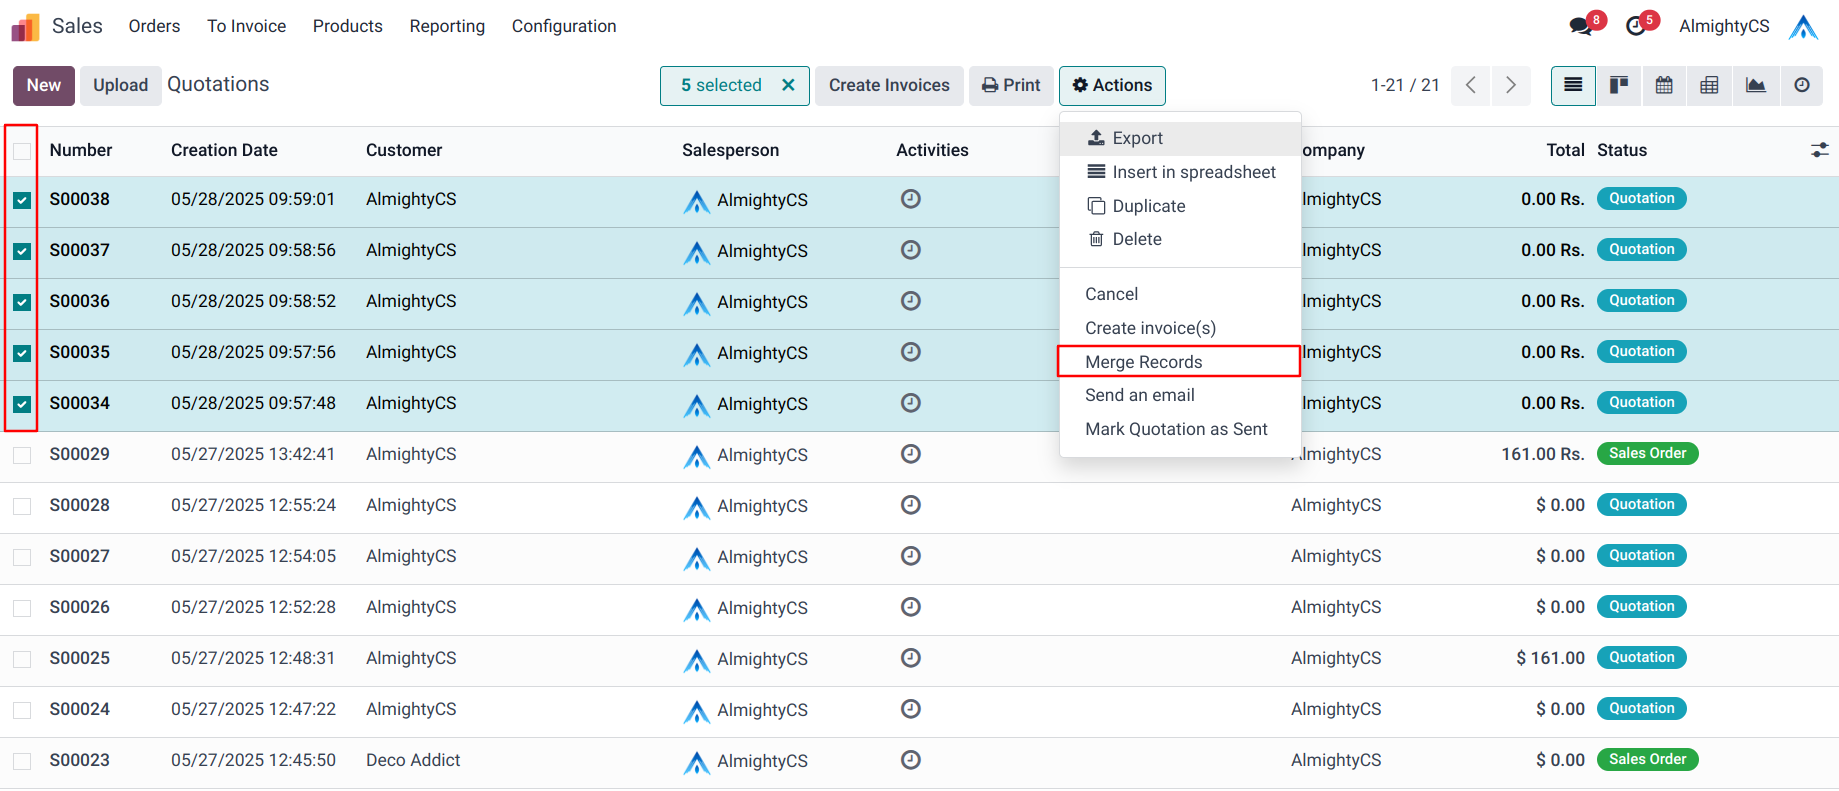Clear the 5 selected records
1839x791 pixels.
[788, 86]
